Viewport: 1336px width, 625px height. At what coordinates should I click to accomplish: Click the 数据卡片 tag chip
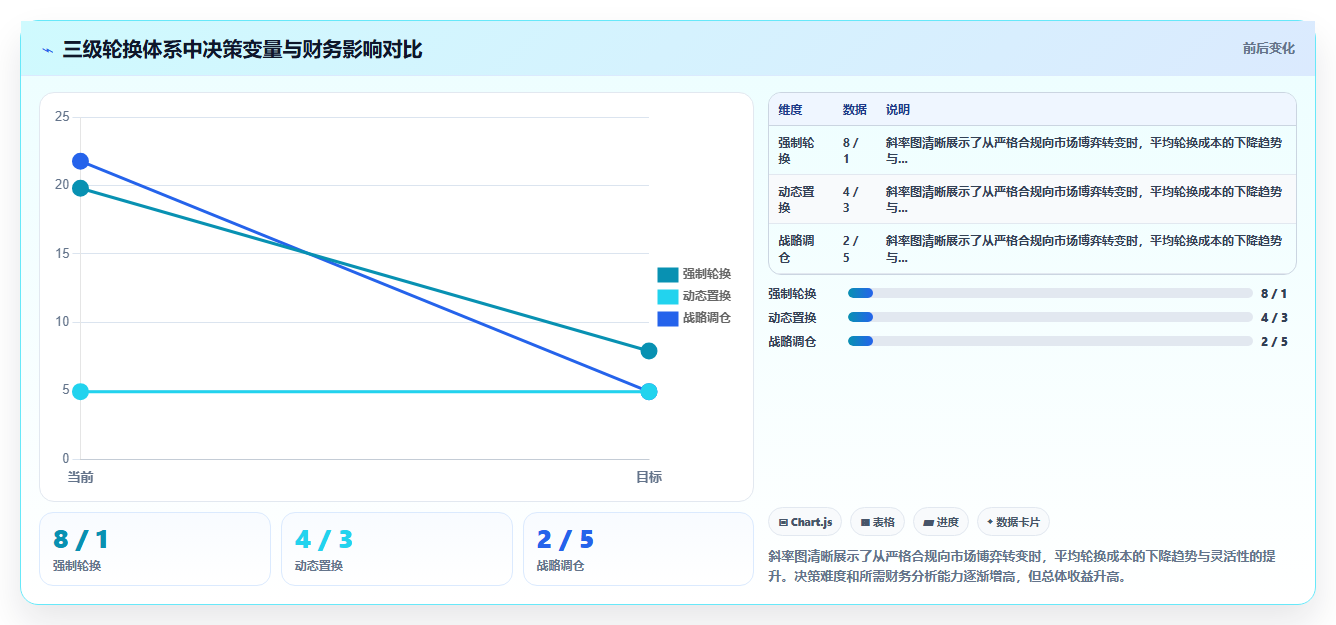coord(1013,522)
